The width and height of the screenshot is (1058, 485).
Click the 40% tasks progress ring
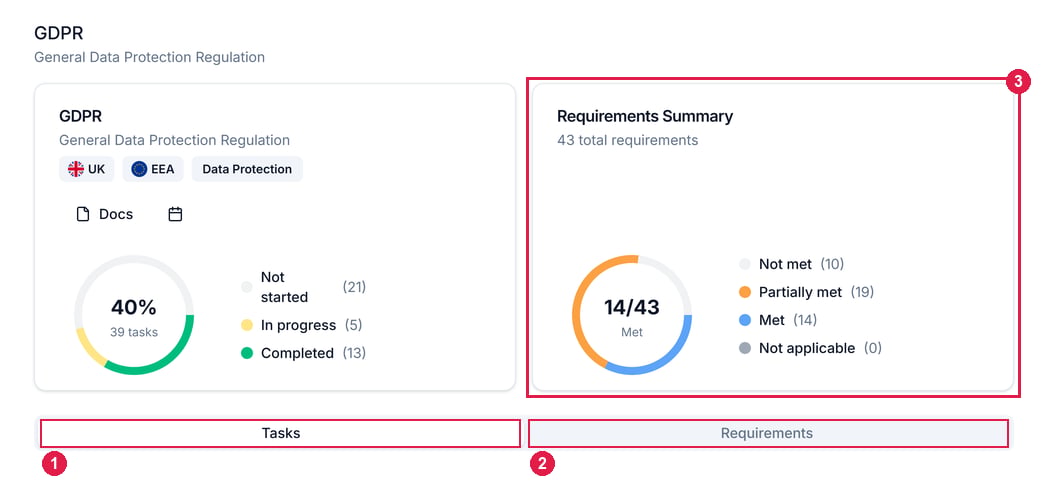[x=134, y=315]
